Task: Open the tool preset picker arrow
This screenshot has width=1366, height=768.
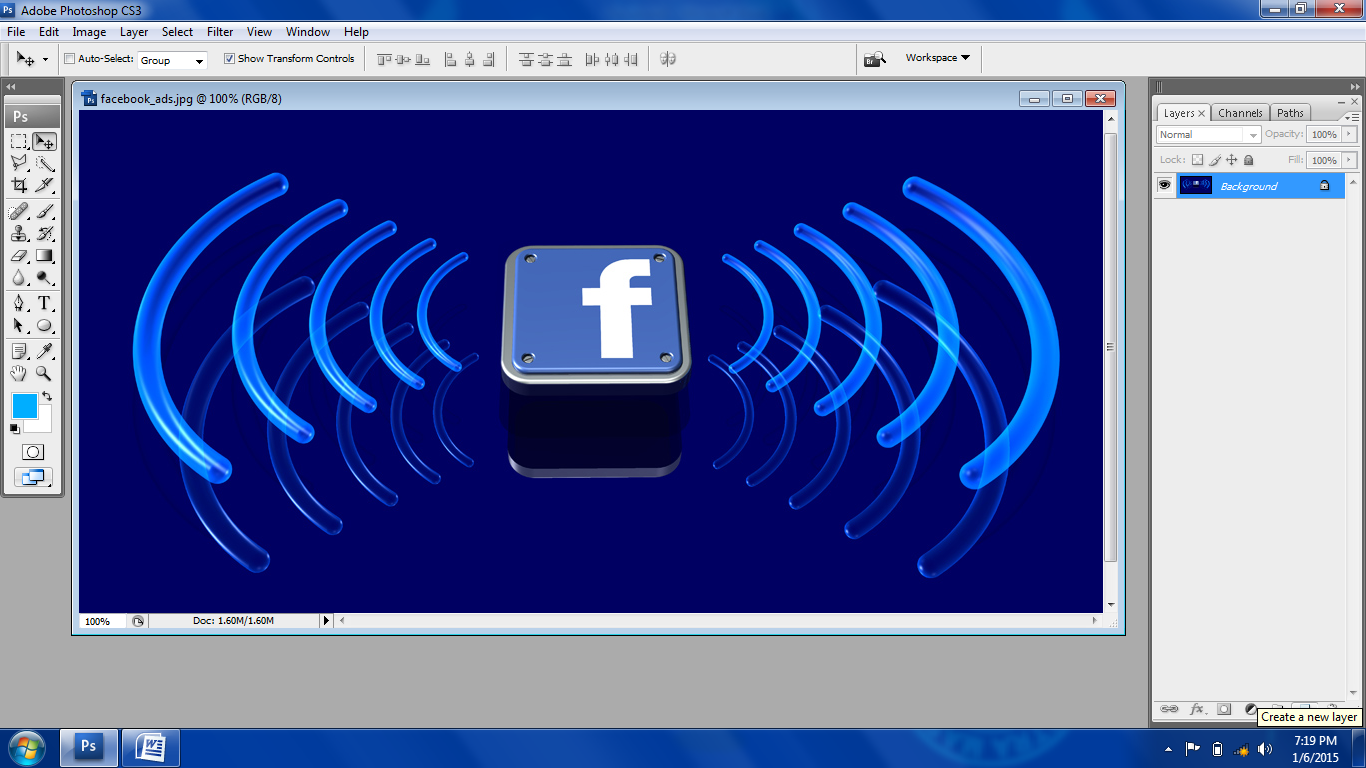Action: [45, 60]
